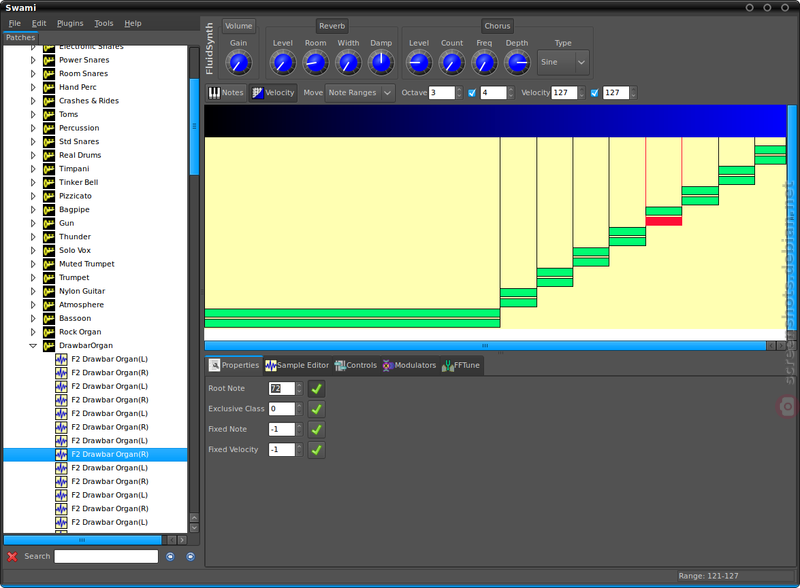
Task: Expand the Solo Vox tree node
Action: 33,251
